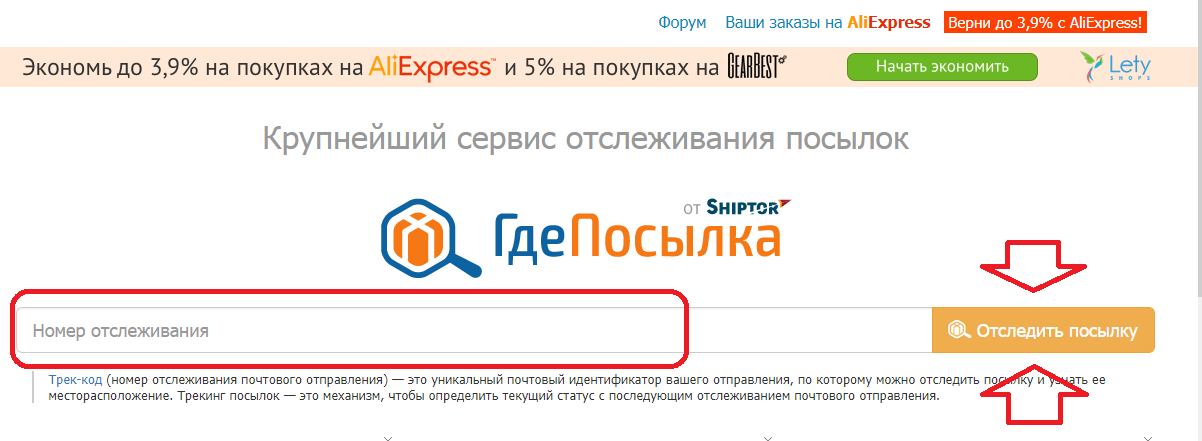The image size is (1202, 441).
Task: Click the green Начать экономить button
Action: click(x=942, y=67)
